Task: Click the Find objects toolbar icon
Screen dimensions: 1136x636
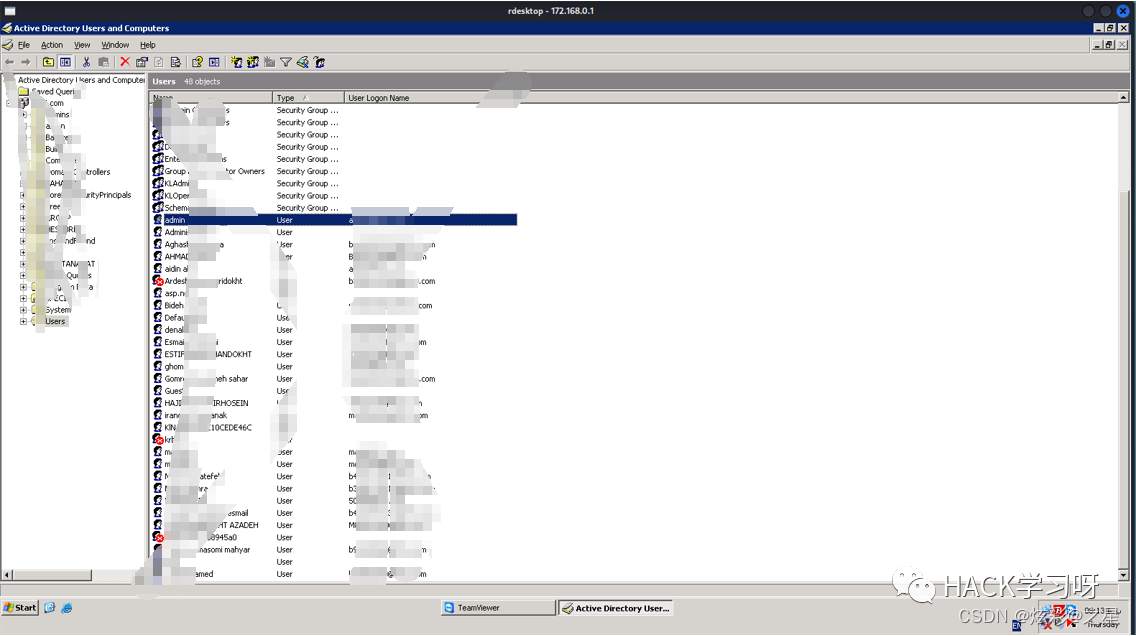Action: (x=303, y=62)
